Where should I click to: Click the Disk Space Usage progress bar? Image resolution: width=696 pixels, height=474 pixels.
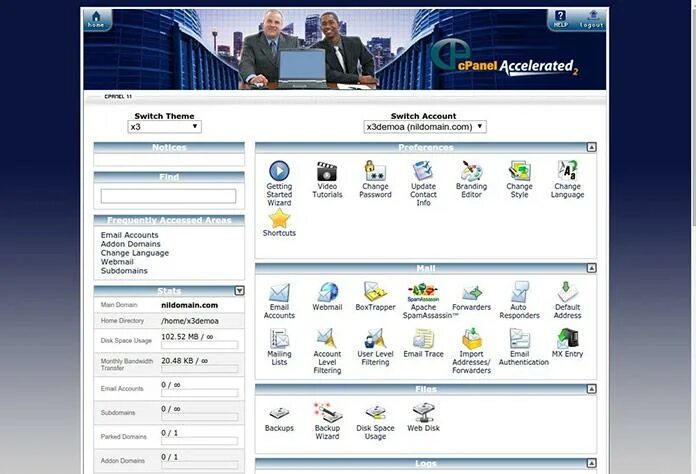(200, 345)
